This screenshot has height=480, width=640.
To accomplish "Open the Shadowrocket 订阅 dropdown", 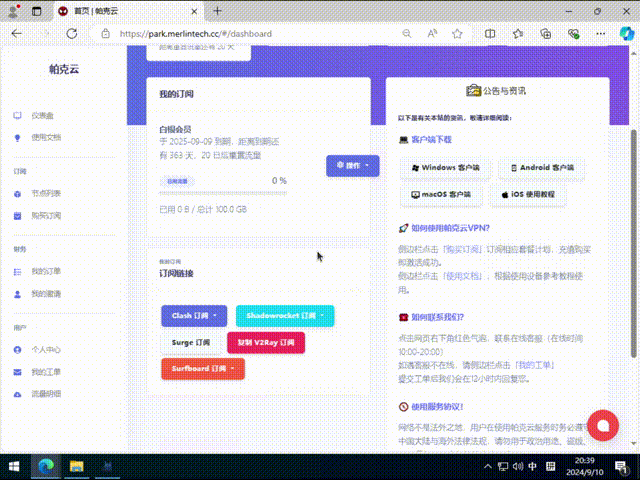I will 285,316.
